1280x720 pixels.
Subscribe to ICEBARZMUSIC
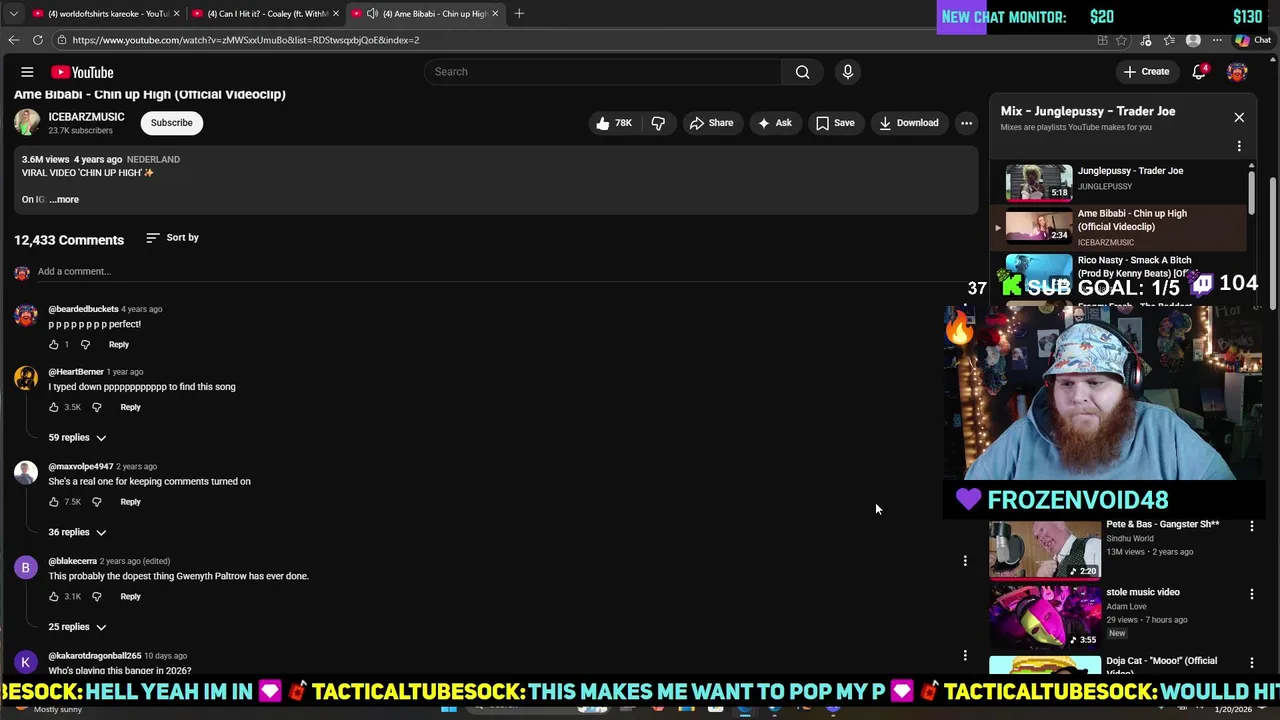(171, 123)
